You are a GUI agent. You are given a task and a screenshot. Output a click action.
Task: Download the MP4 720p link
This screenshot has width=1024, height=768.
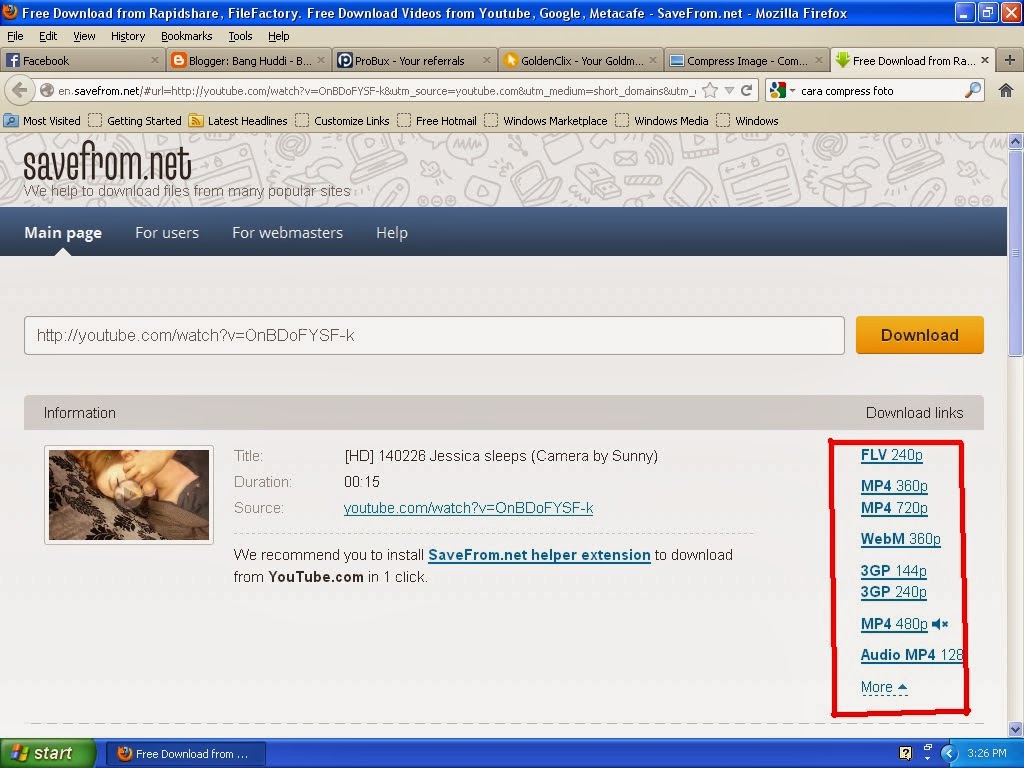pos(894,507)
